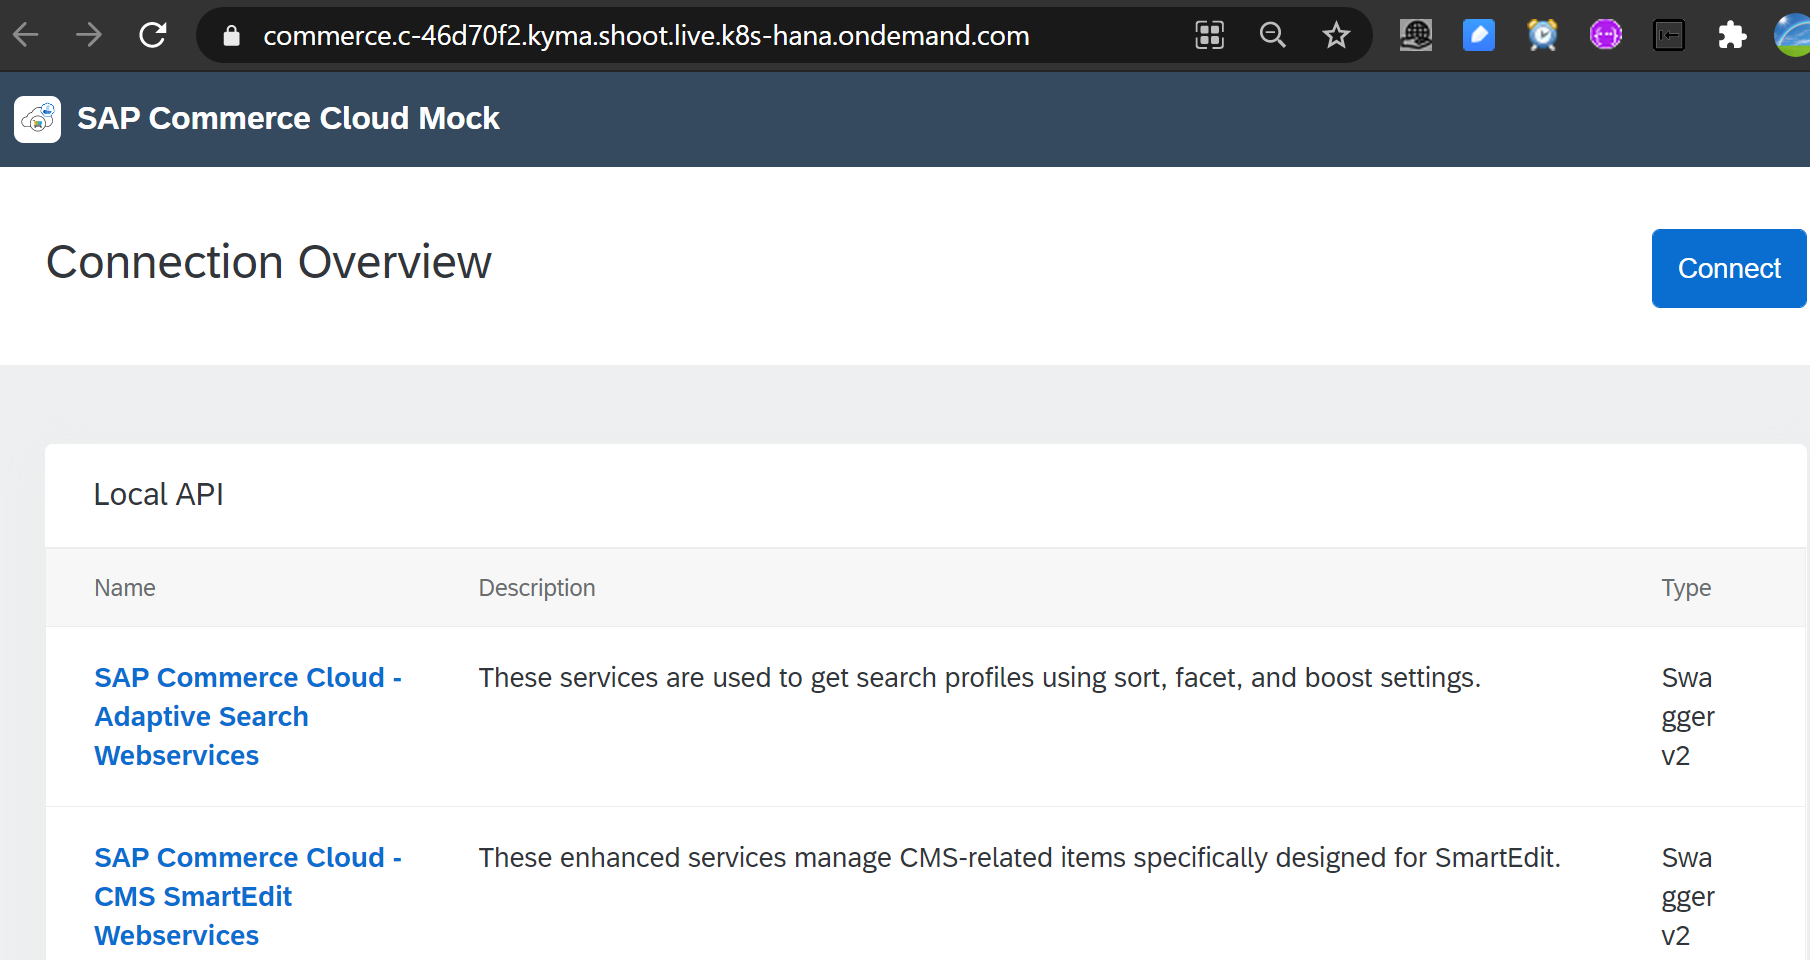Bookmark this page with the star
The width and height of the screenshot is (1810, 960).
point(1336,36)
